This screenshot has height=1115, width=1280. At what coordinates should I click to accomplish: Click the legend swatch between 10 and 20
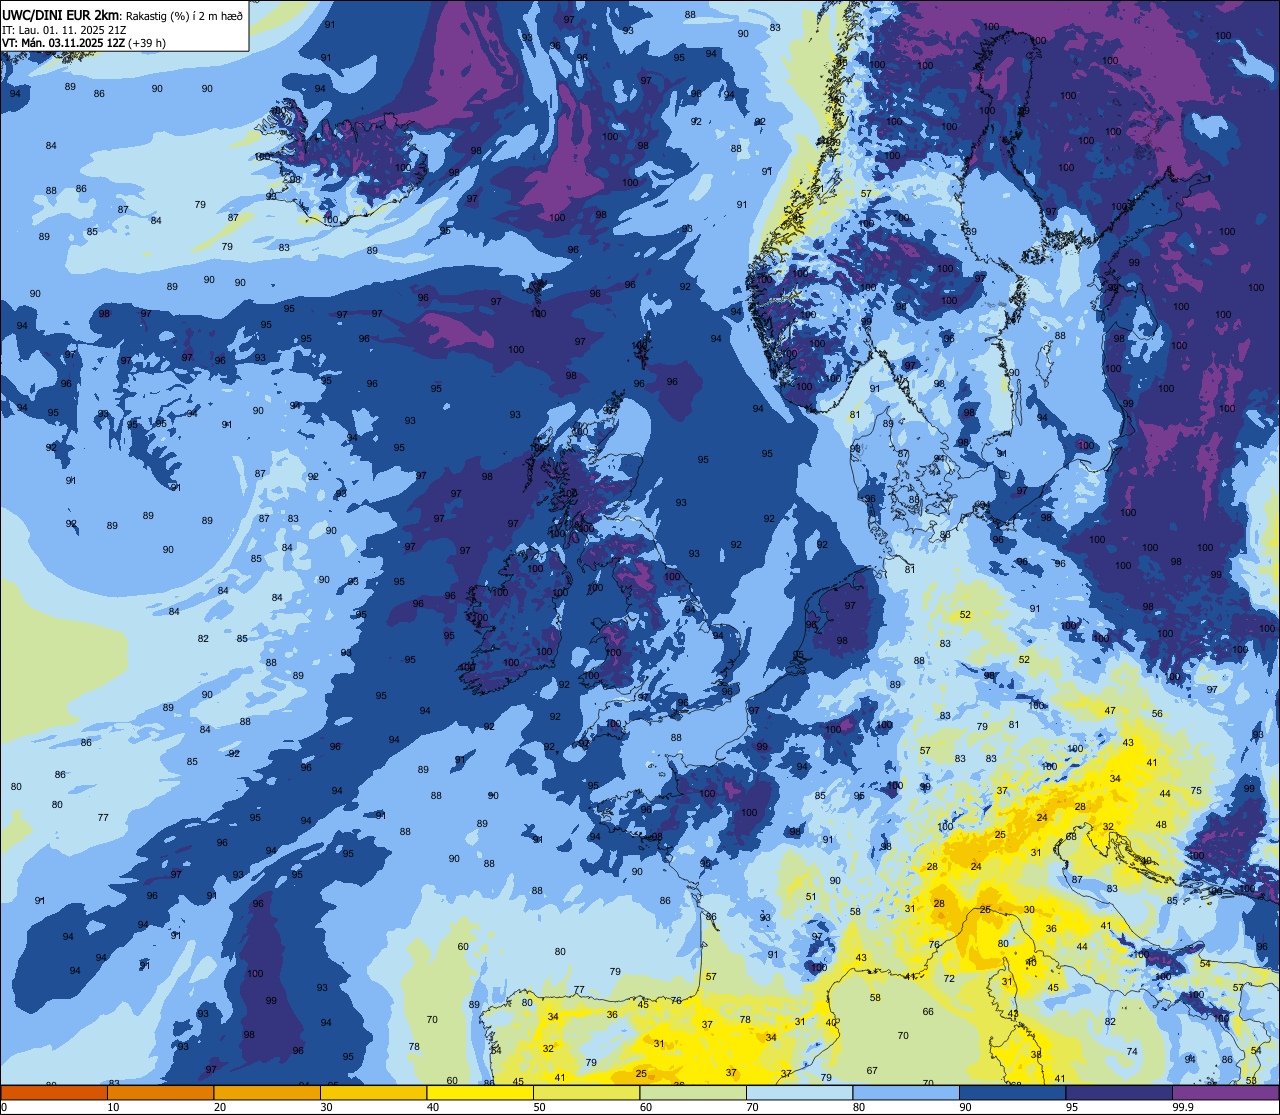click(x=160, y=1092)
